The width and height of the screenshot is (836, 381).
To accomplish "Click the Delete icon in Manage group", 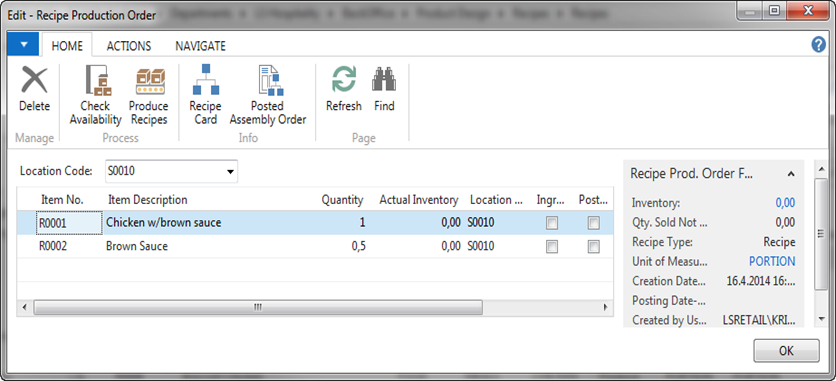I will pyautogui.click(x=34, y=80).
